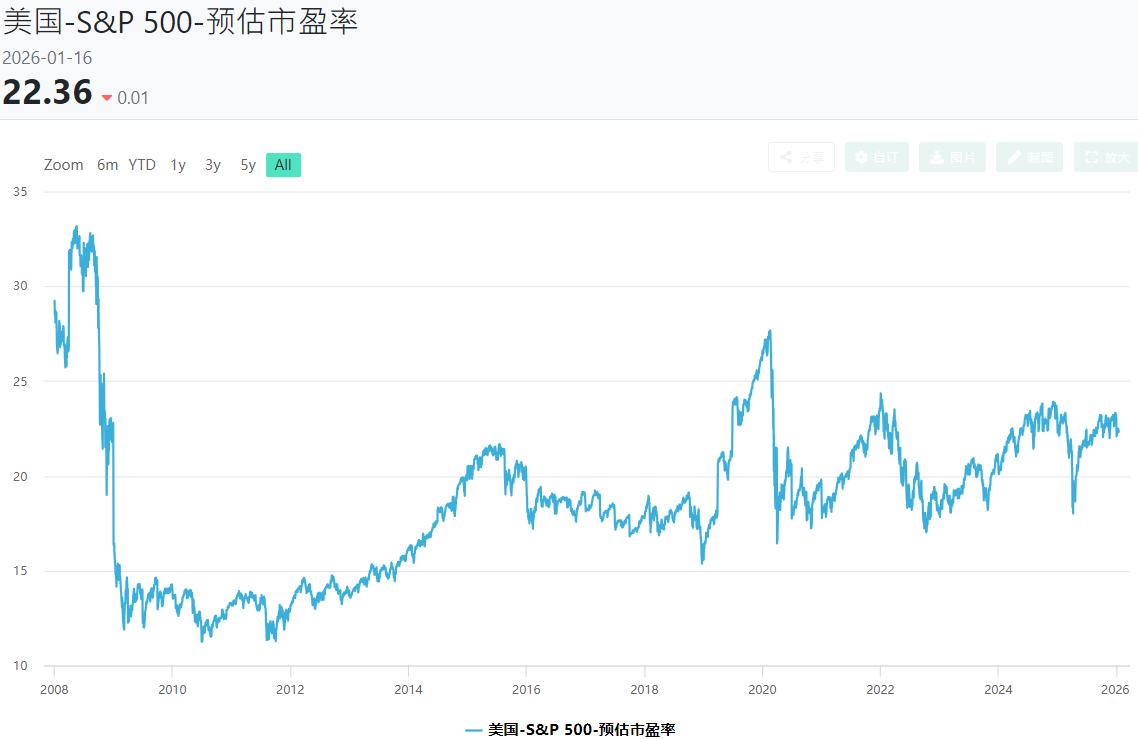Click the 2008 high point on the line
The width and height of the screenshot is (1138, 739).
click(x=76, y=227)
